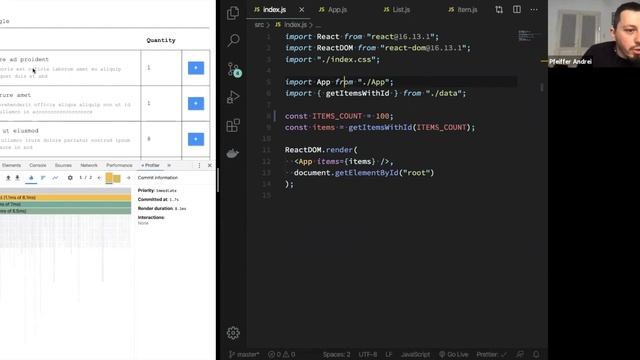The image size is (640, 360).
Task: Open the DevTools Console tab
Action: coord(38,165)
